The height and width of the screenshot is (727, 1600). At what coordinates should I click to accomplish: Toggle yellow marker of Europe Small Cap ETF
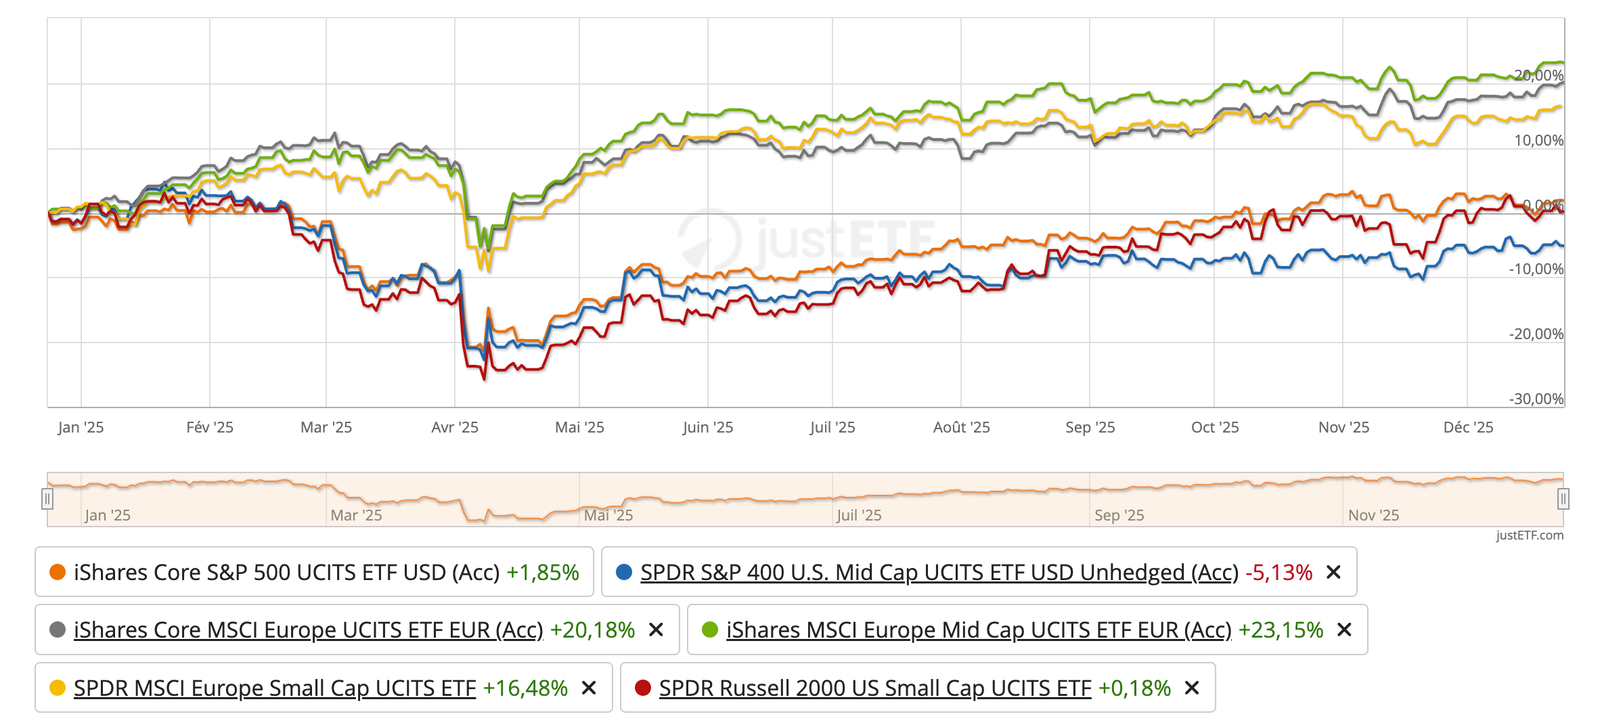tap(57, 688)
